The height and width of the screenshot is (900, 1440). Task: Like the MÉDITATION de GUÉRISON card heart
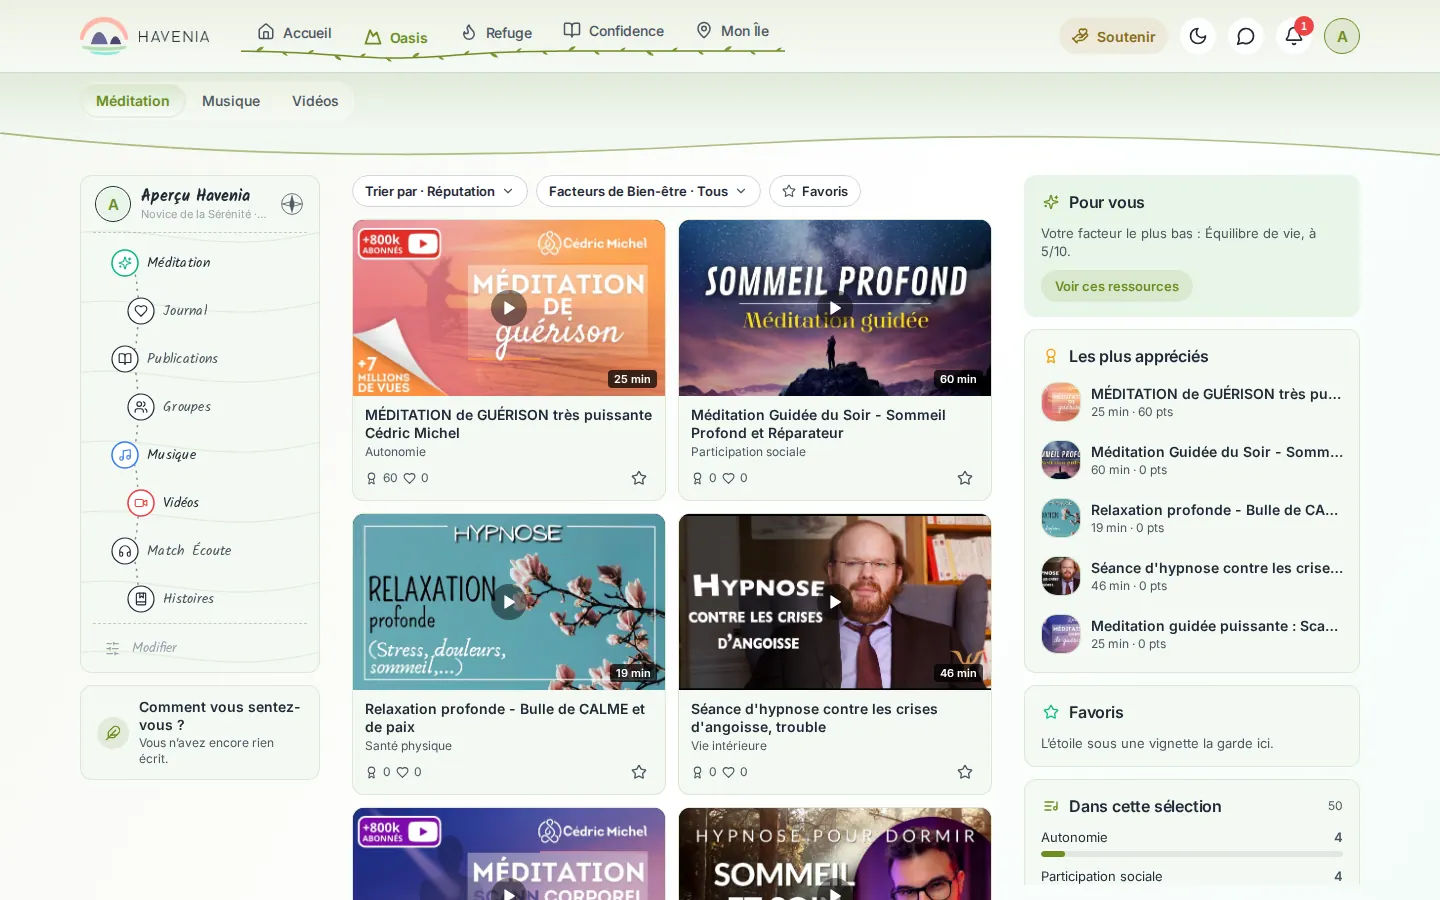click(x=409, y=478)
